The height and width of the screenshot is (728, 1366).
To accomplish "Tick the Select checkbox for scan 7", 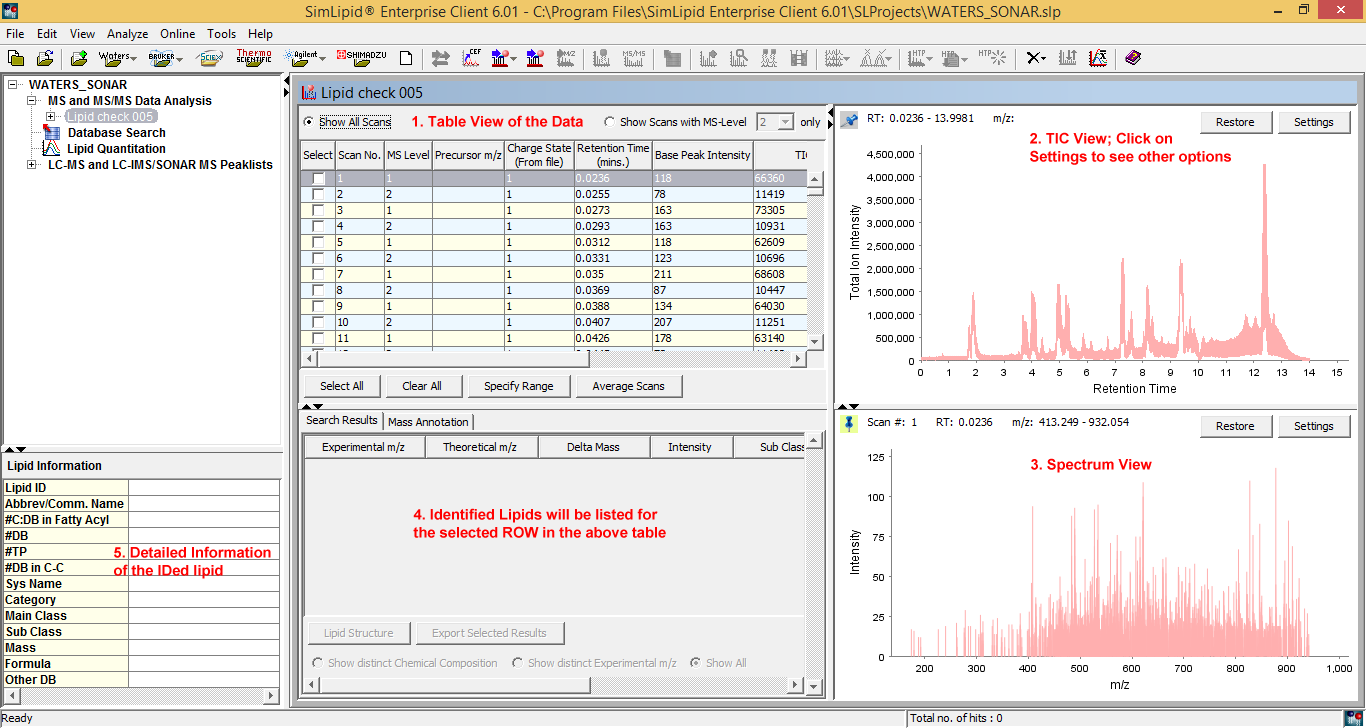I will (x=318, y=274).
